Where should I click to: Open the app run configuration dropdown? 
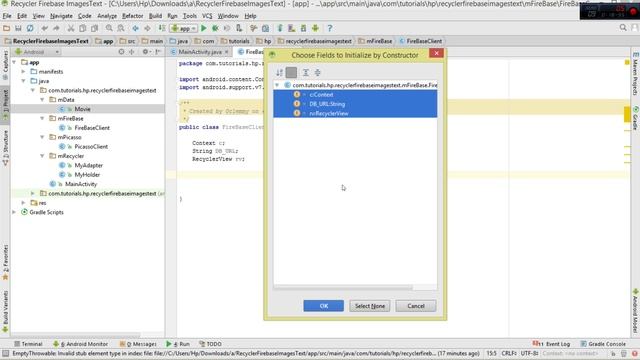(x=184, y=28)
